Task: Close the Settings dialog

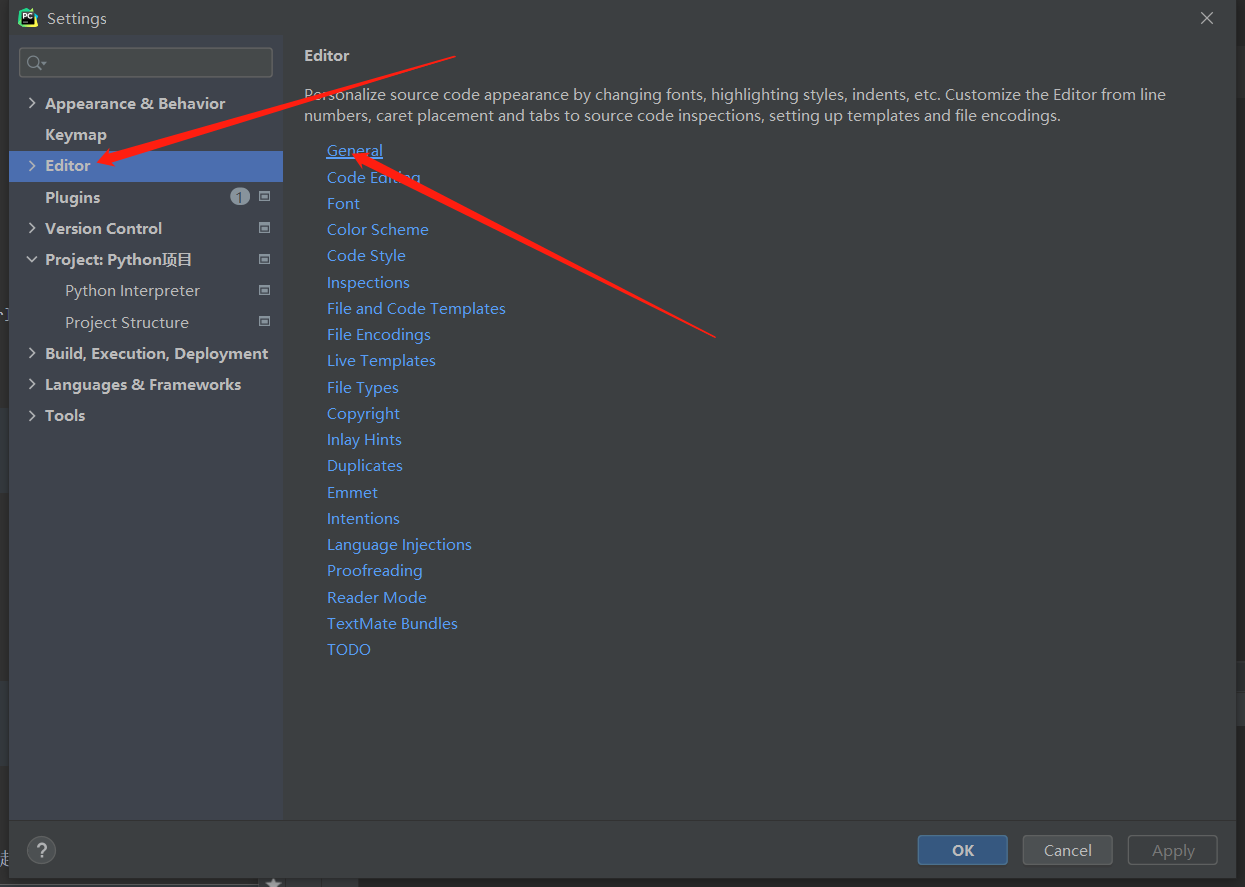Action: (x=1207, y=18)
